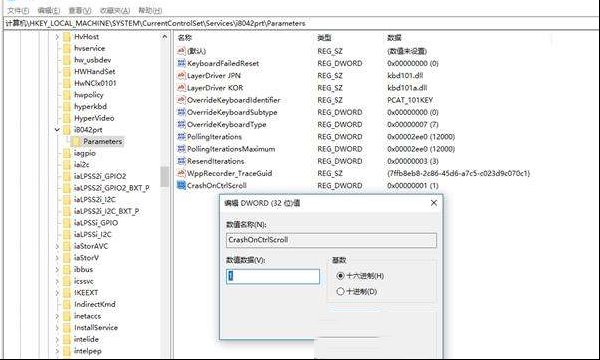Select the iaLPSSi_GPIO tree item
Image resolution: width=600 pixels, height=360 pixels.
(96, 223)
